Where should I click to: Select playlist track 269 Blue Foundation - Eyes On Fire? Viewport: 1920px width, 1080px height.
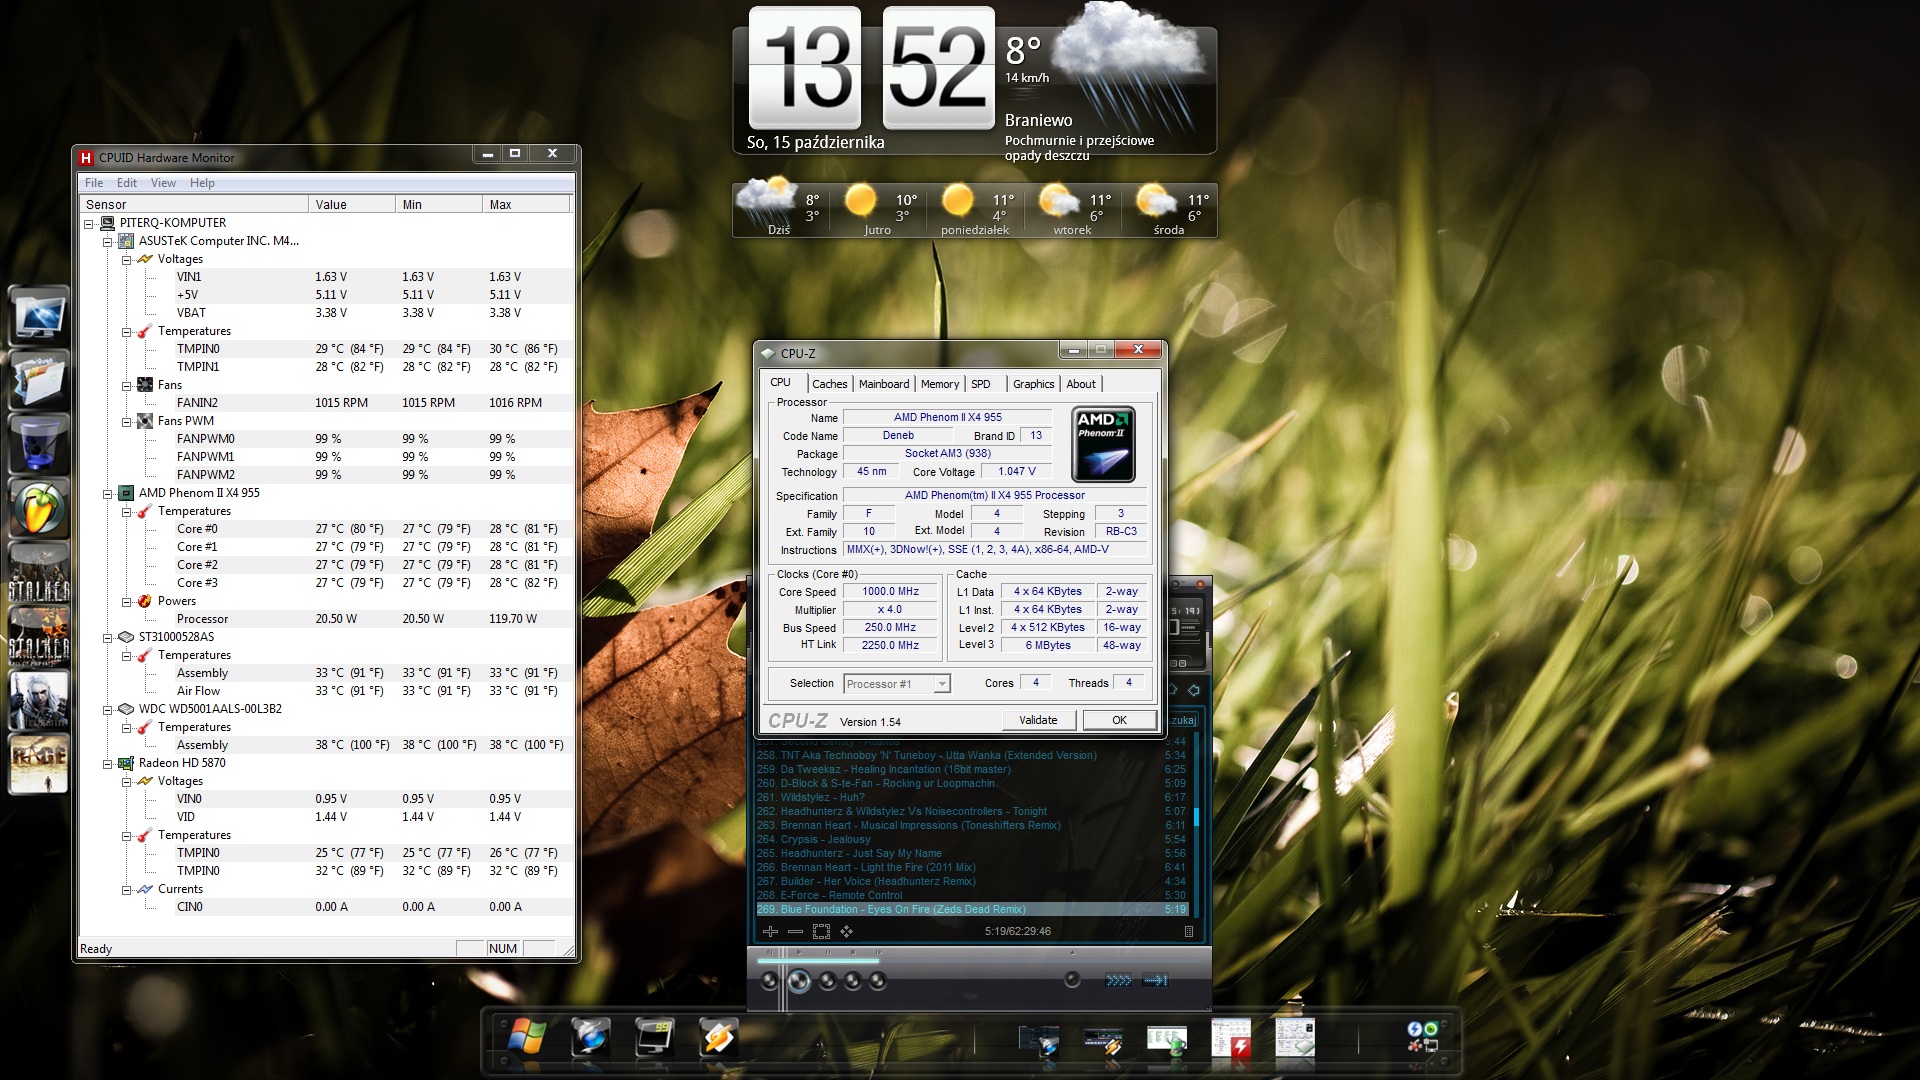tap(972, 909)
